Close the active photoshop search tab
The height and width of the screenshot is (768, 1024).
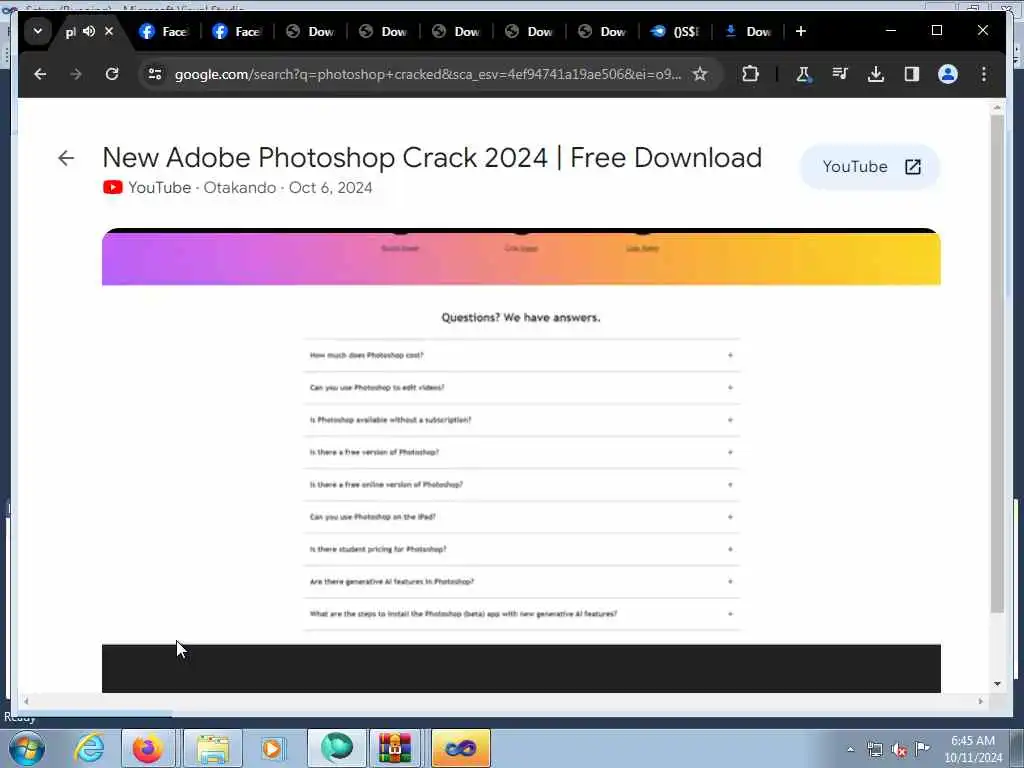(x=109, y=31)
